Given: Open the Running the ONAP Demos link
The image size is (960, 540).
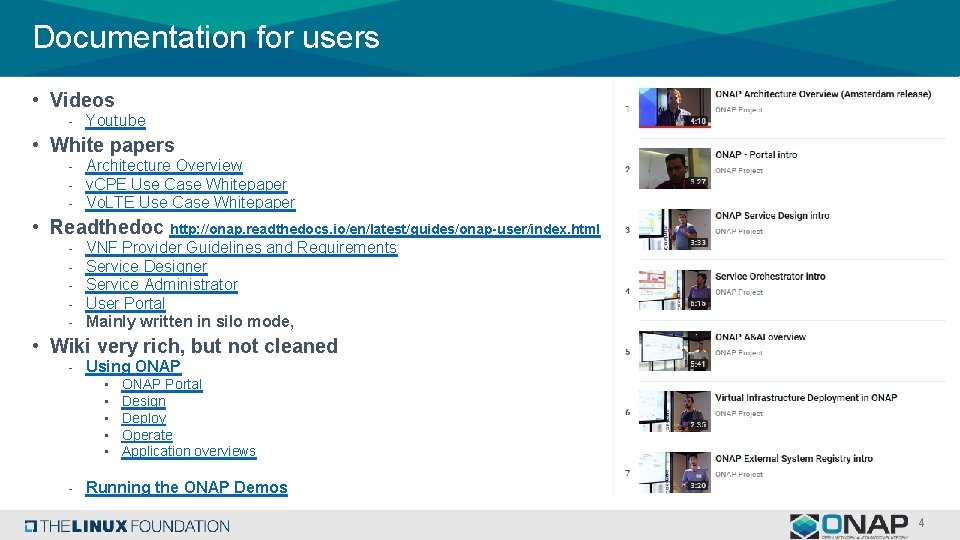Looking at the screenshot, I should point(187,487).
